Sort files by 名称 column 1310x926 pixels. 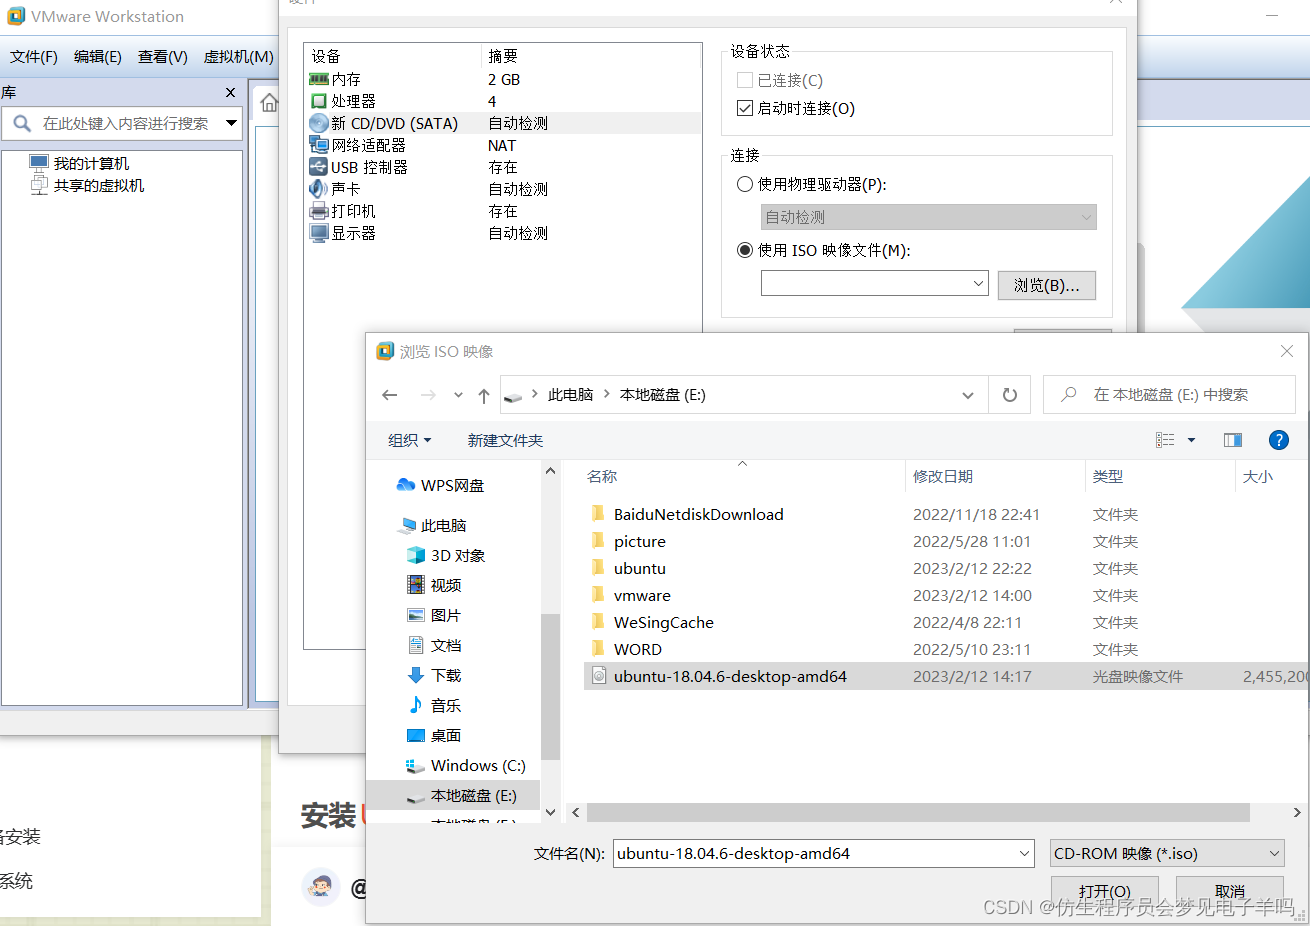(602, 477)
